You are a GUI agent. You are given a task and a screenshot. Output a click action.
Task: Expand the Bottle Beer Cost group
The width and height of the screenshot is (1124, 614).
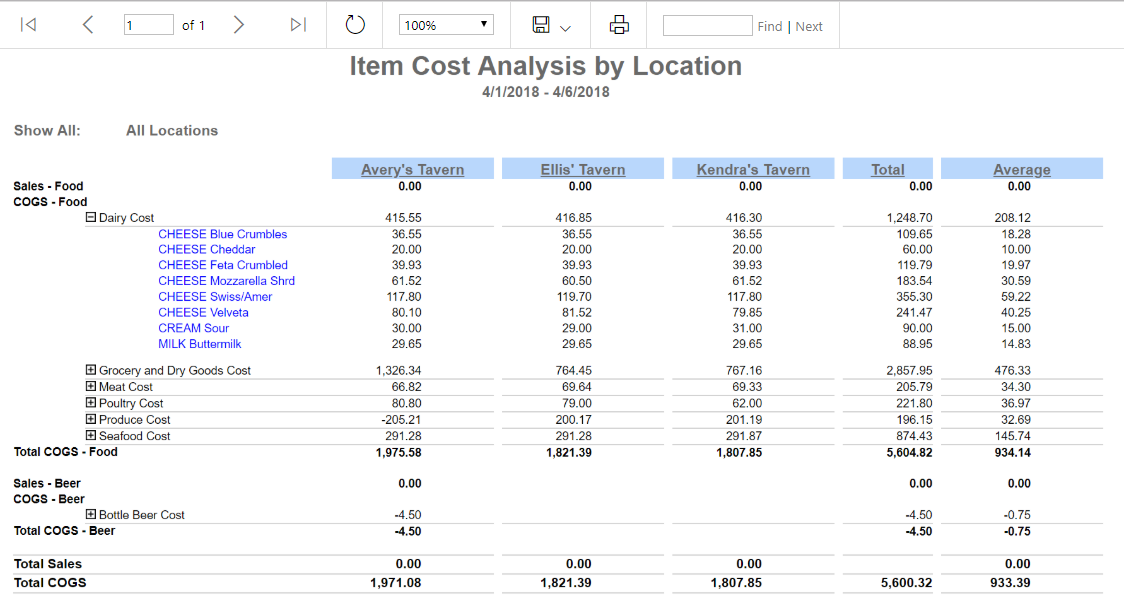coord(91,514)
